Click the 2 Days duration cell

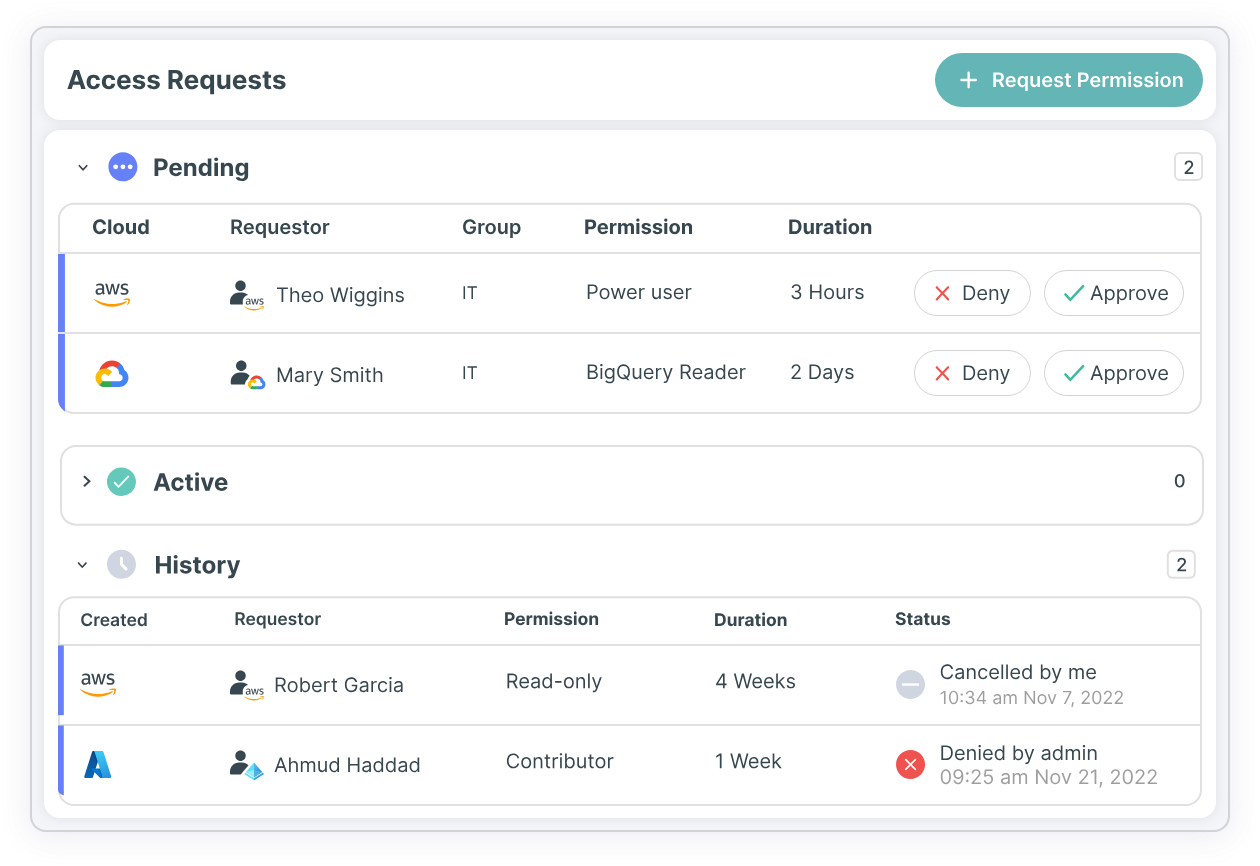(x=822, y=372)
